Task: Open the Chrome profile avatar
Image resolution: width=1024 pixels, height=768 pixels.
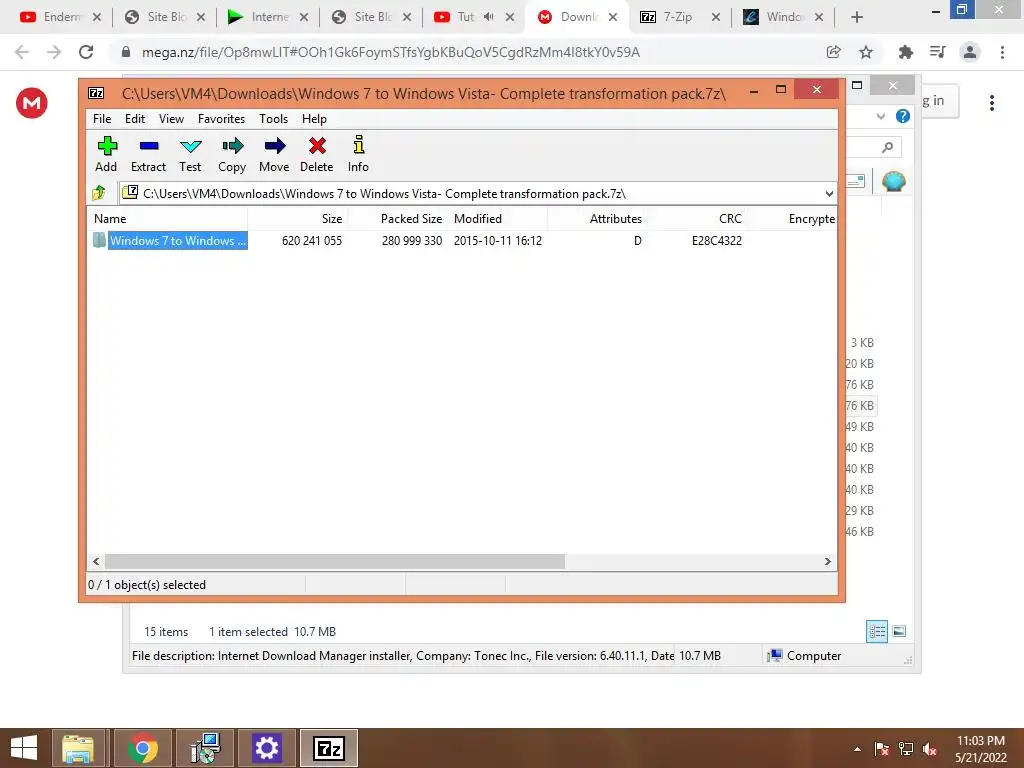Action: pyautogui.click(x=970, y=52)
